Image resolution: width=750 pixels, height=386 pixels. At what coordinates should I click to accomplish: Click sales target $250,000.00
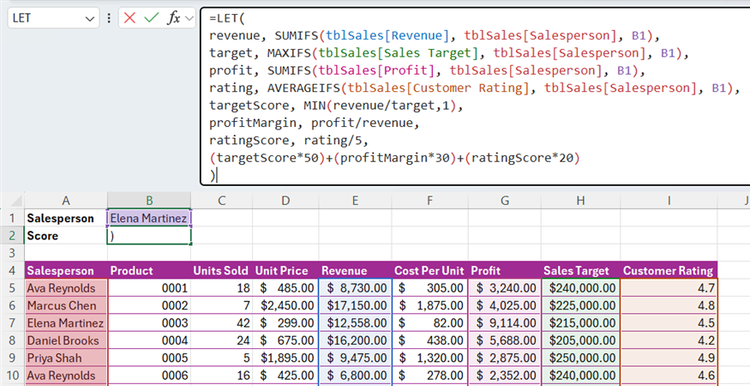pos(580,358)
